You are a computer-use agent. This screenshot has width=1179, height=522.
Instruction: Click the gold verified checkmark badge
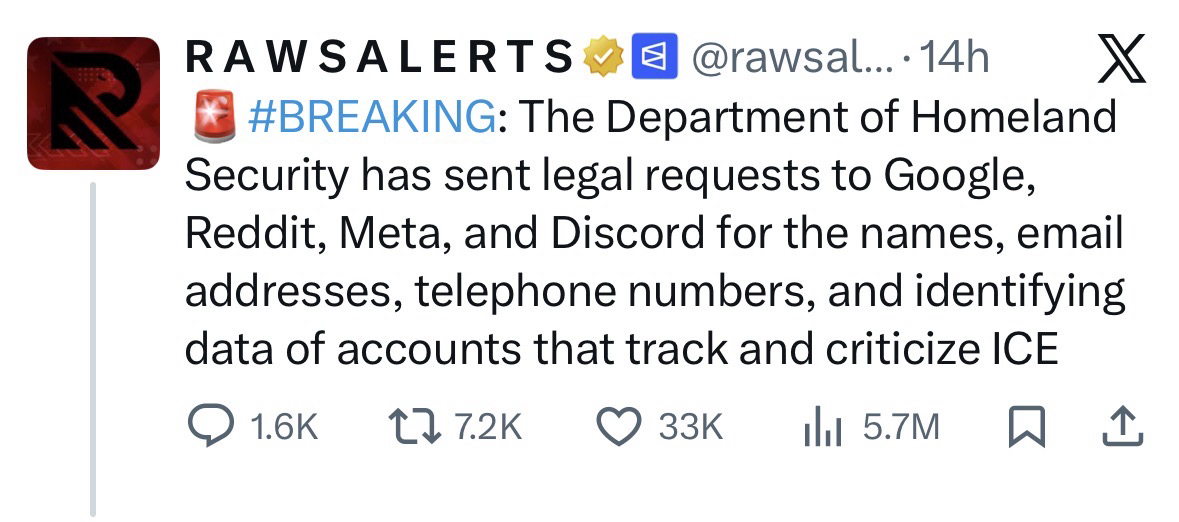(600, 59)
